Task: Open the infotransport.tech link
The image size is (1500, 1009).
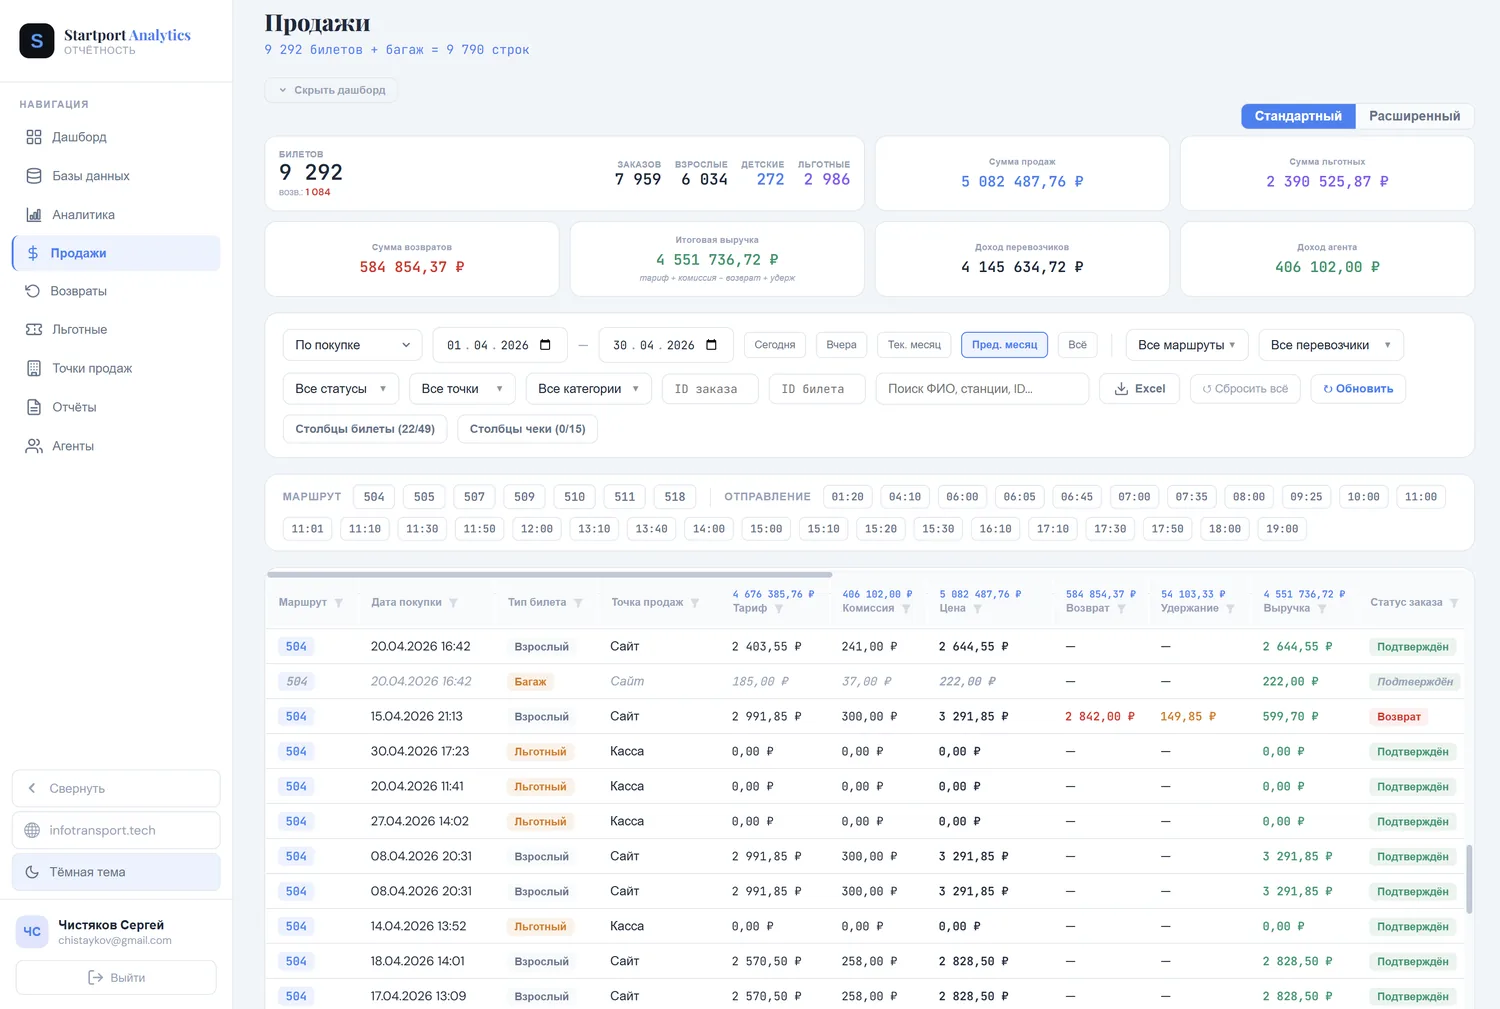Action: pos(116,830)
